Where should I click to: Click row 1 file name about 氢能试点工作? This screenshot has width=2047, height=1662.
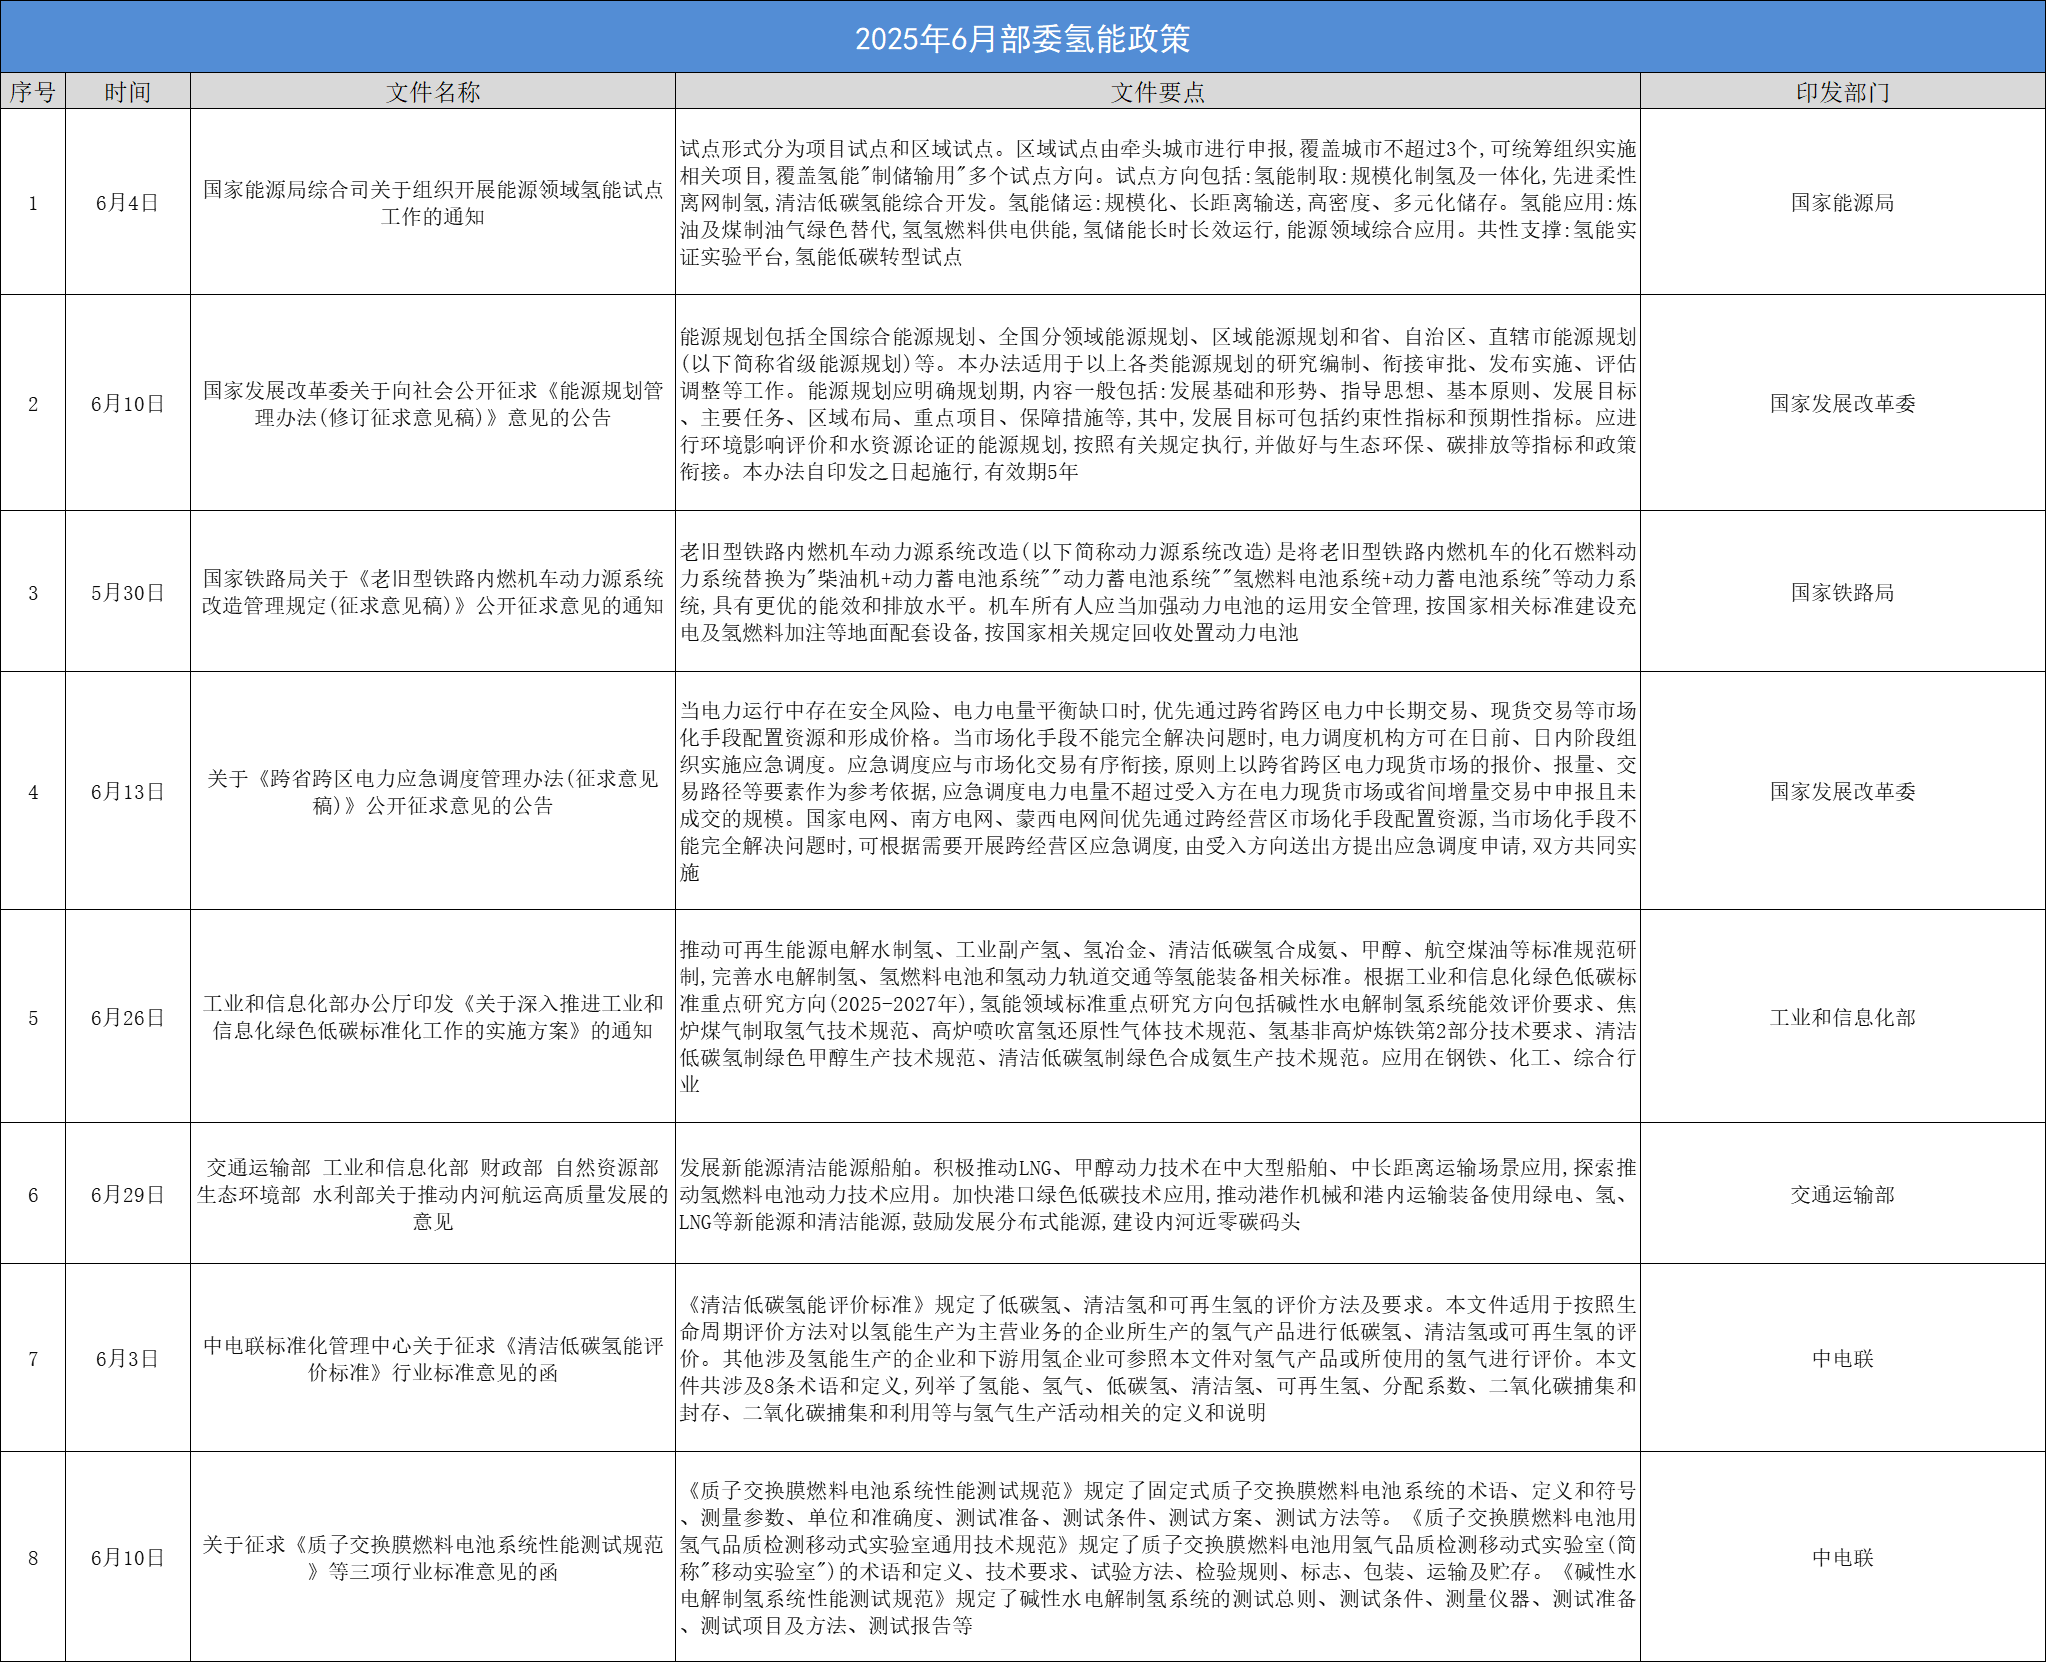tap(432, 203)
